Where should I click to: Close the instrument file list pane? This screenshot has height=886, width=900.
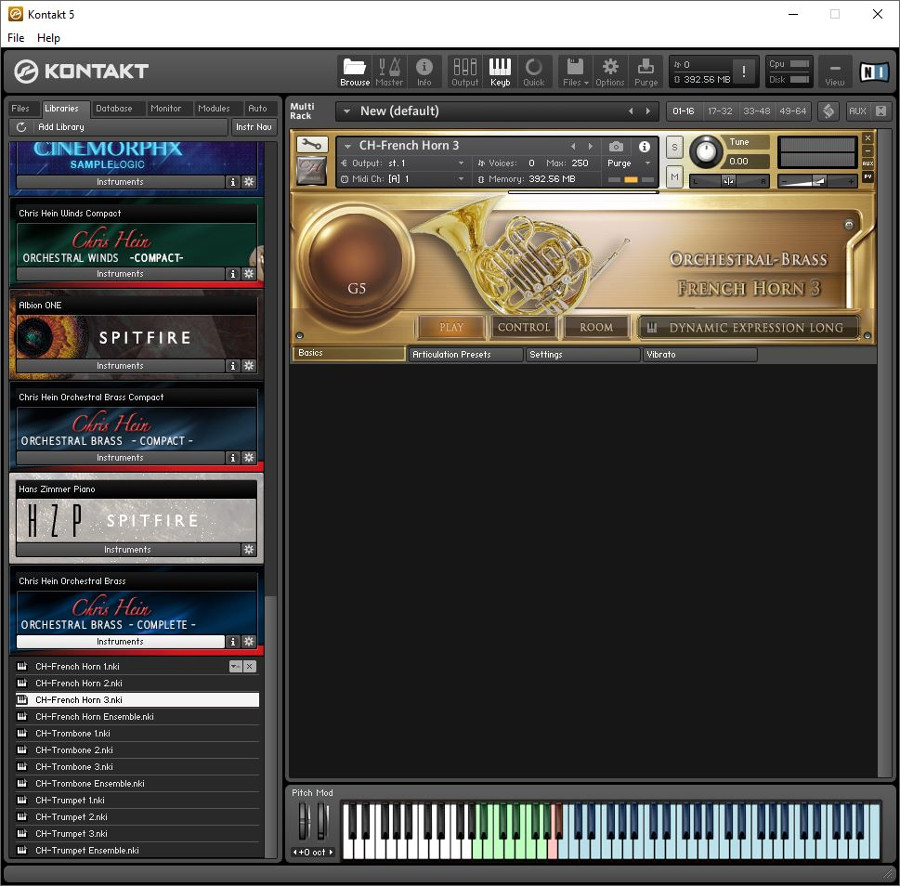tap(250, 666)
